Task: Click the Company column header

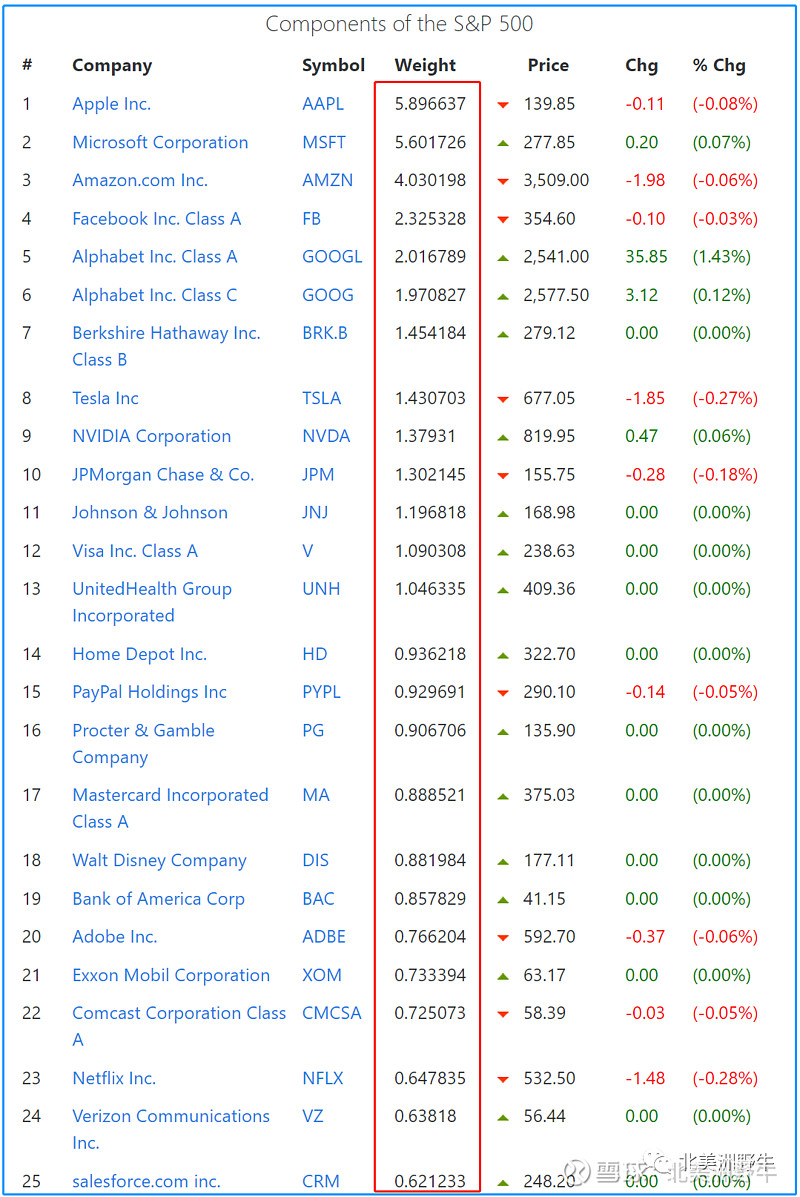Action: pyautogui.click(x=112, y=65)
